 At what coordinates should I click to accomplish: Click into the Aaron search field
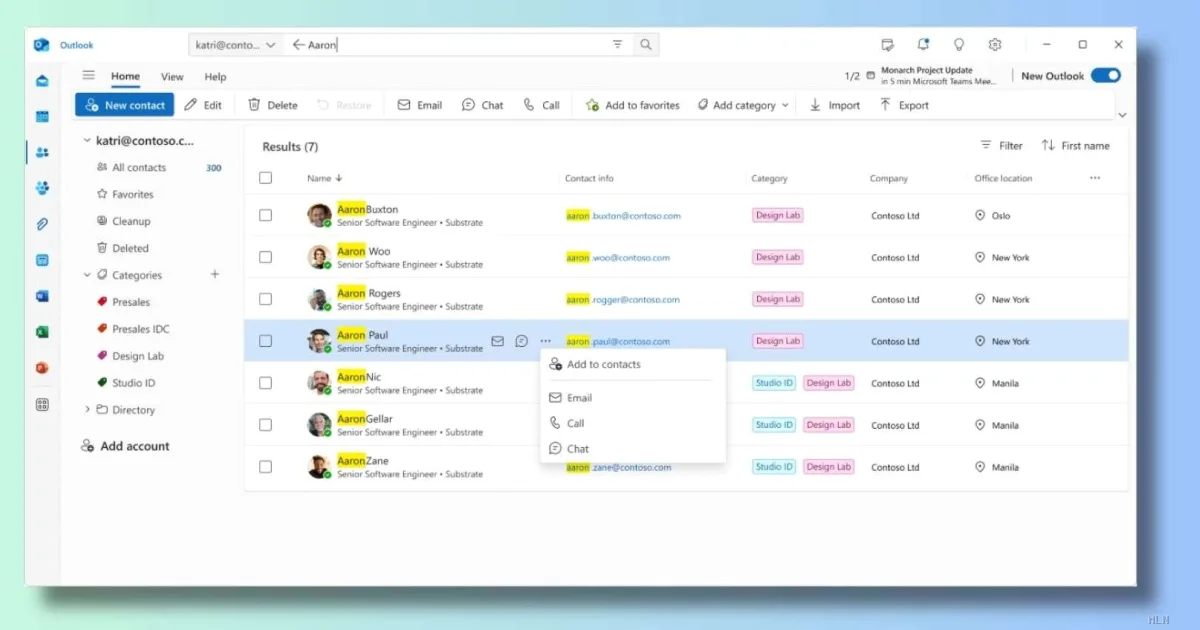[450, 45]
